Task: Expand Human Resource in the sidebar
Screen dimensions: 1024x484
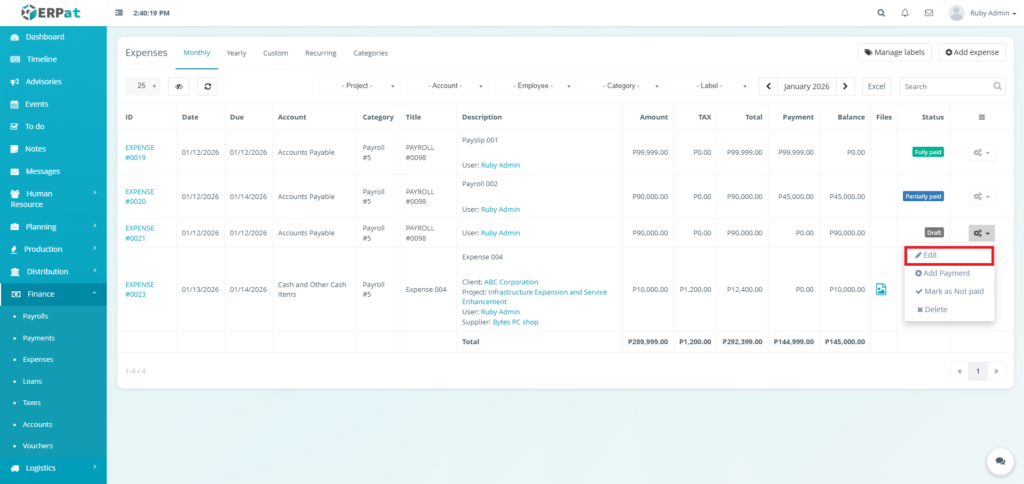Action: [x=53, y=198]
